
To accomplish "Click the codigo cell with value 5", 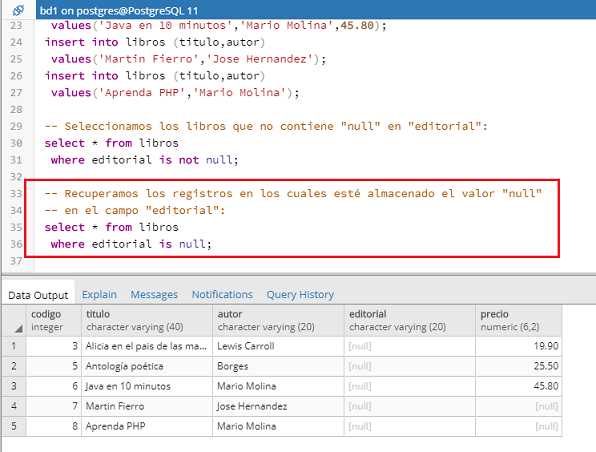I will coord(54,366).
